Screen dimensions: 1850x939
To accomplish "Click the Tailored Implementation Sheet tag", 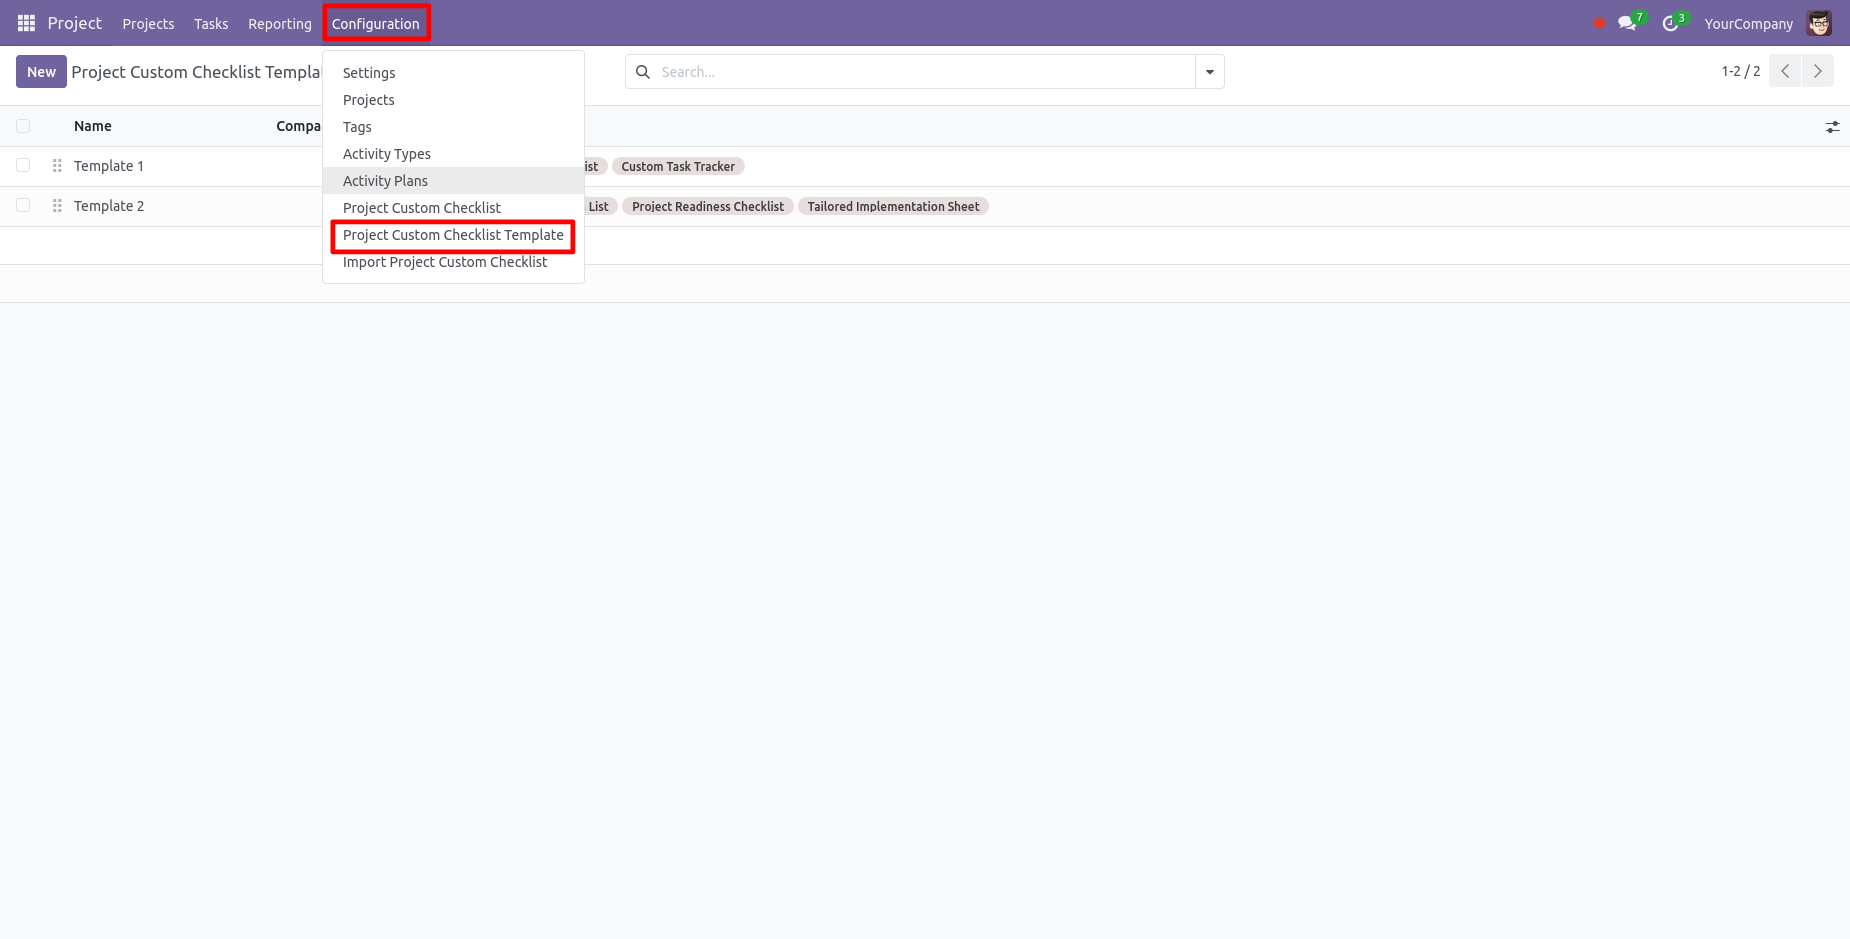I will tap(893, 207).
